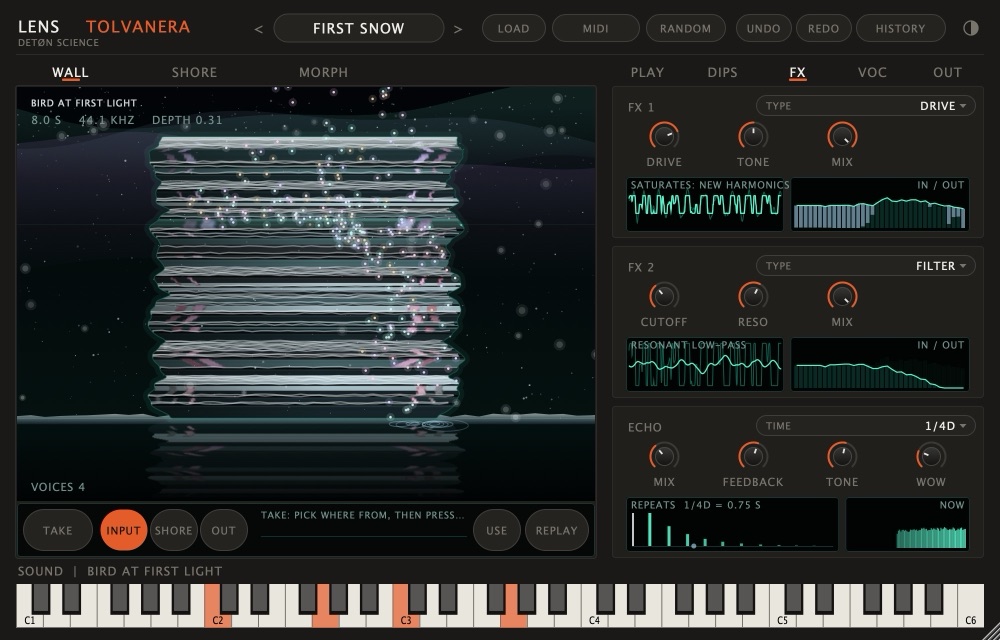Adjust the FX 2 CUTOFF knob
This screenshot has width=1000, height=640.
[664, 296]
